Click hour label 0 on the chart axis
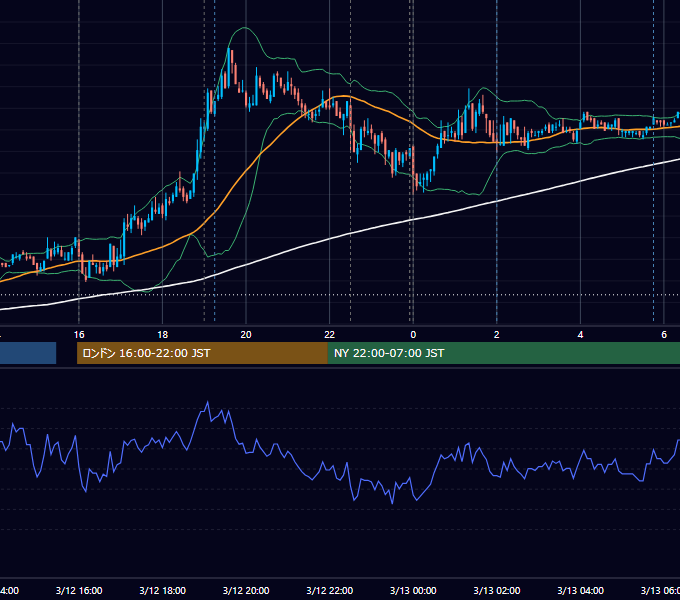The image size is (680, 600). (413, 335)
